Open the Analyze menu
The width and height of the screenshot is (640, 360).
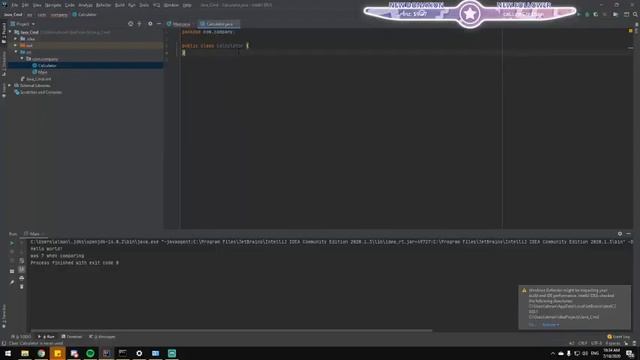[85, 5]
